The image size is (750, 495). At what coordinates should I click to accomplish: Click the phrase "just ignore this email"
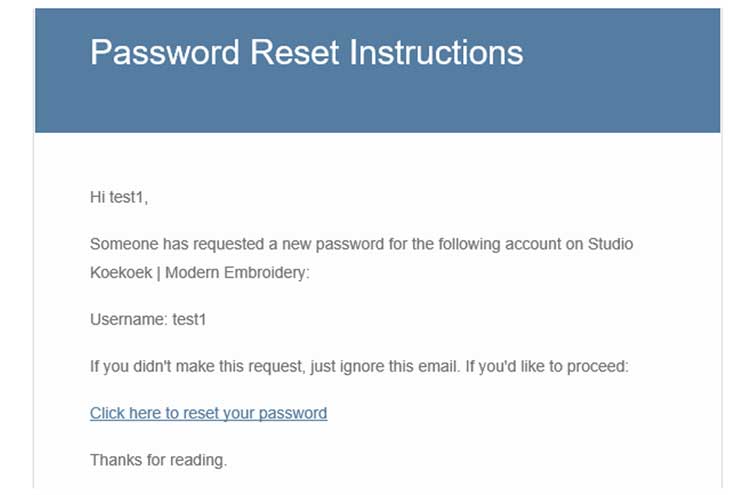pyautogui.click(x=380, y=367)
